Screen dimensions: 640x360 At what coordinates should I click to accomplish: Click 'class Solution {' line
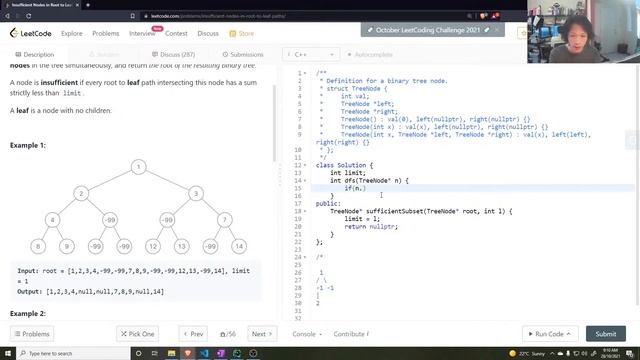pos(344,165)
